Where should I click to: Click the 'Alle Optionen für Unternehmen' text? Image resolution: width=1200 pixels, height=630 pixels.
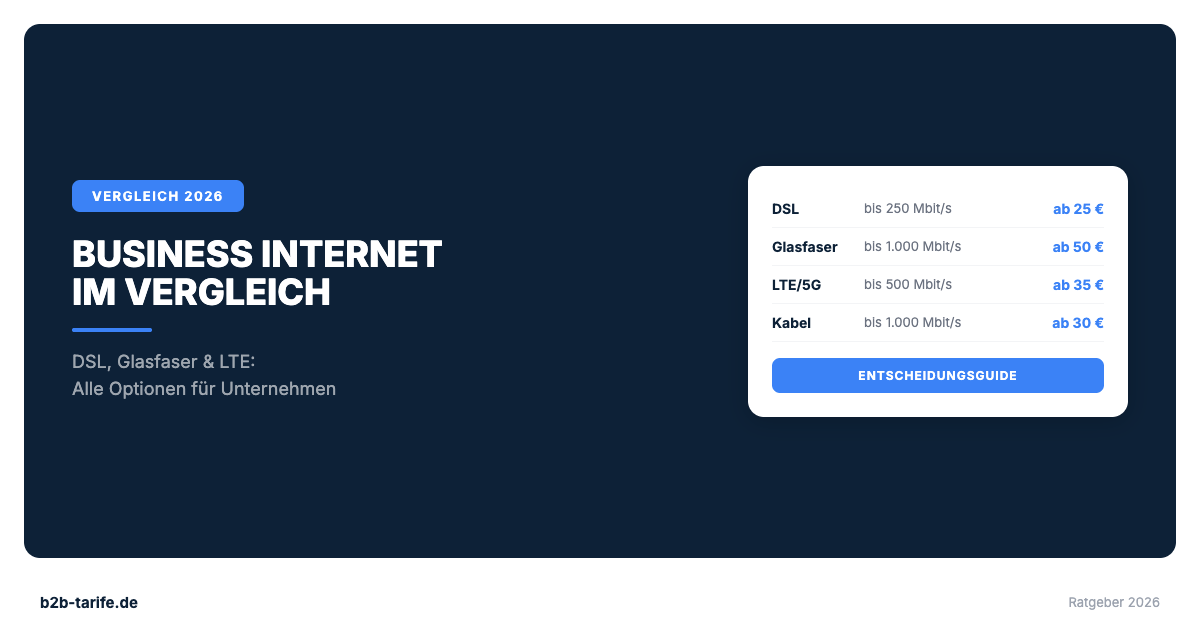[x=204, y=389]
